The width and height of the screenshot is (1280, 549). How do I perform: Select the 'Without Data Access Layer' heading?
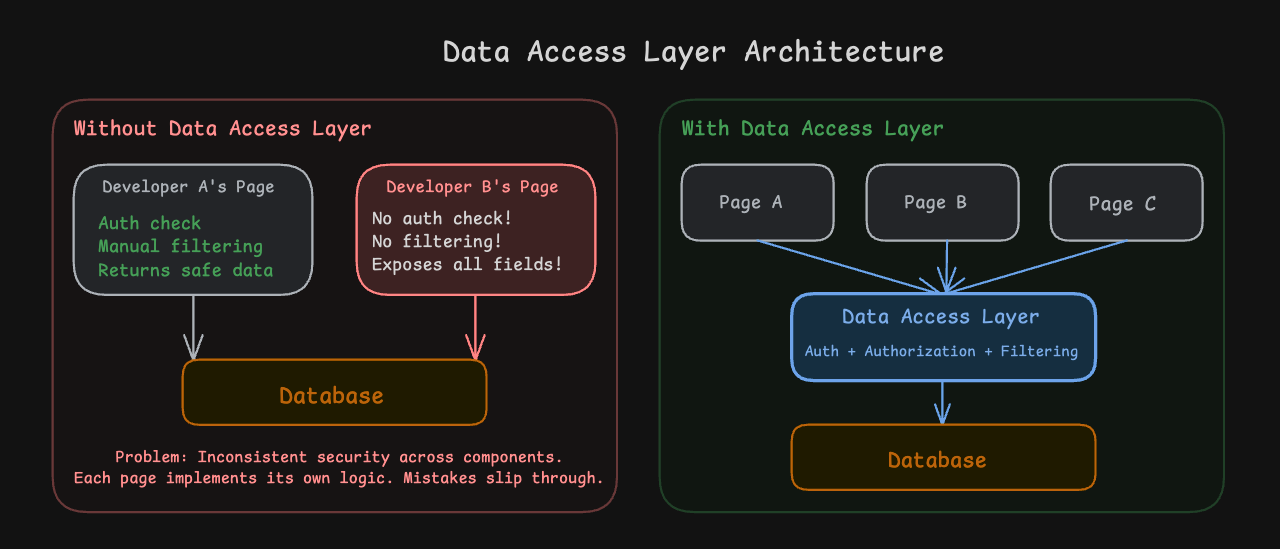(x=222, y=129)
